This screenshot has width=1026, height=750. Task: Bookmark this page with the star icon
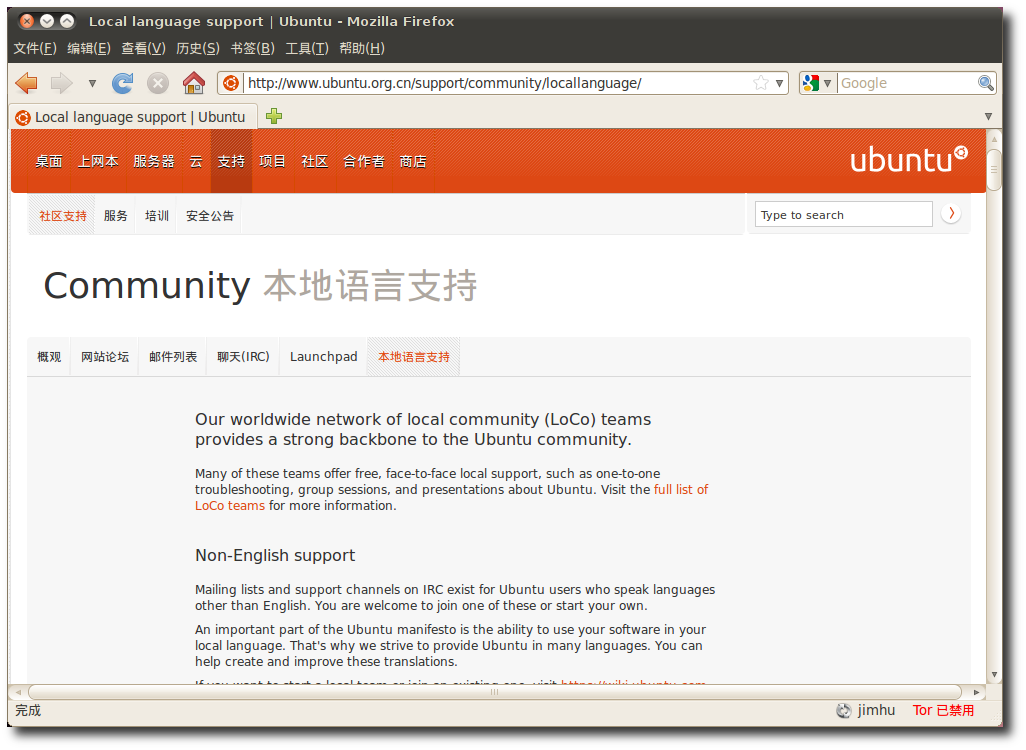coord(760,83)
